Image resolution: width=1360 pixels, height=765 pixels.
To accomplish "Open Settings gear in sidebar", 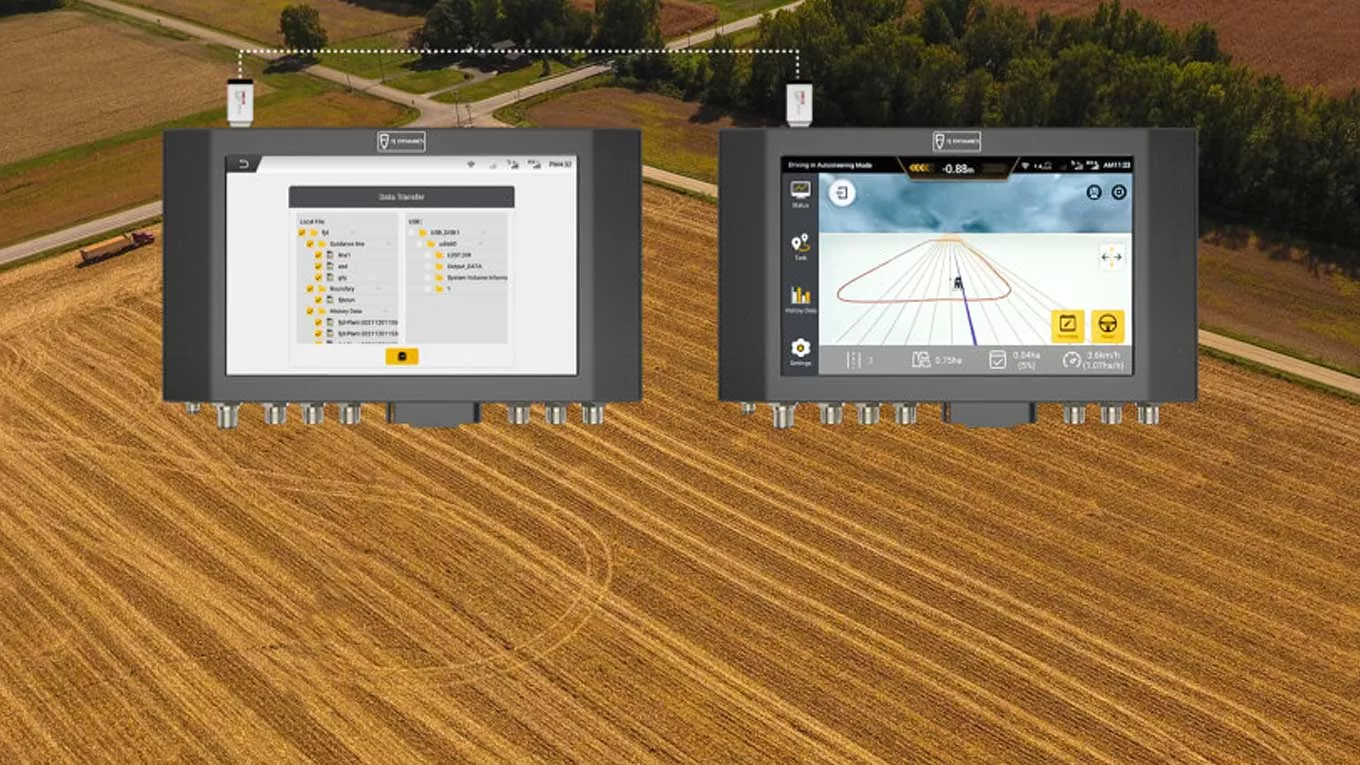I will 800,348.
